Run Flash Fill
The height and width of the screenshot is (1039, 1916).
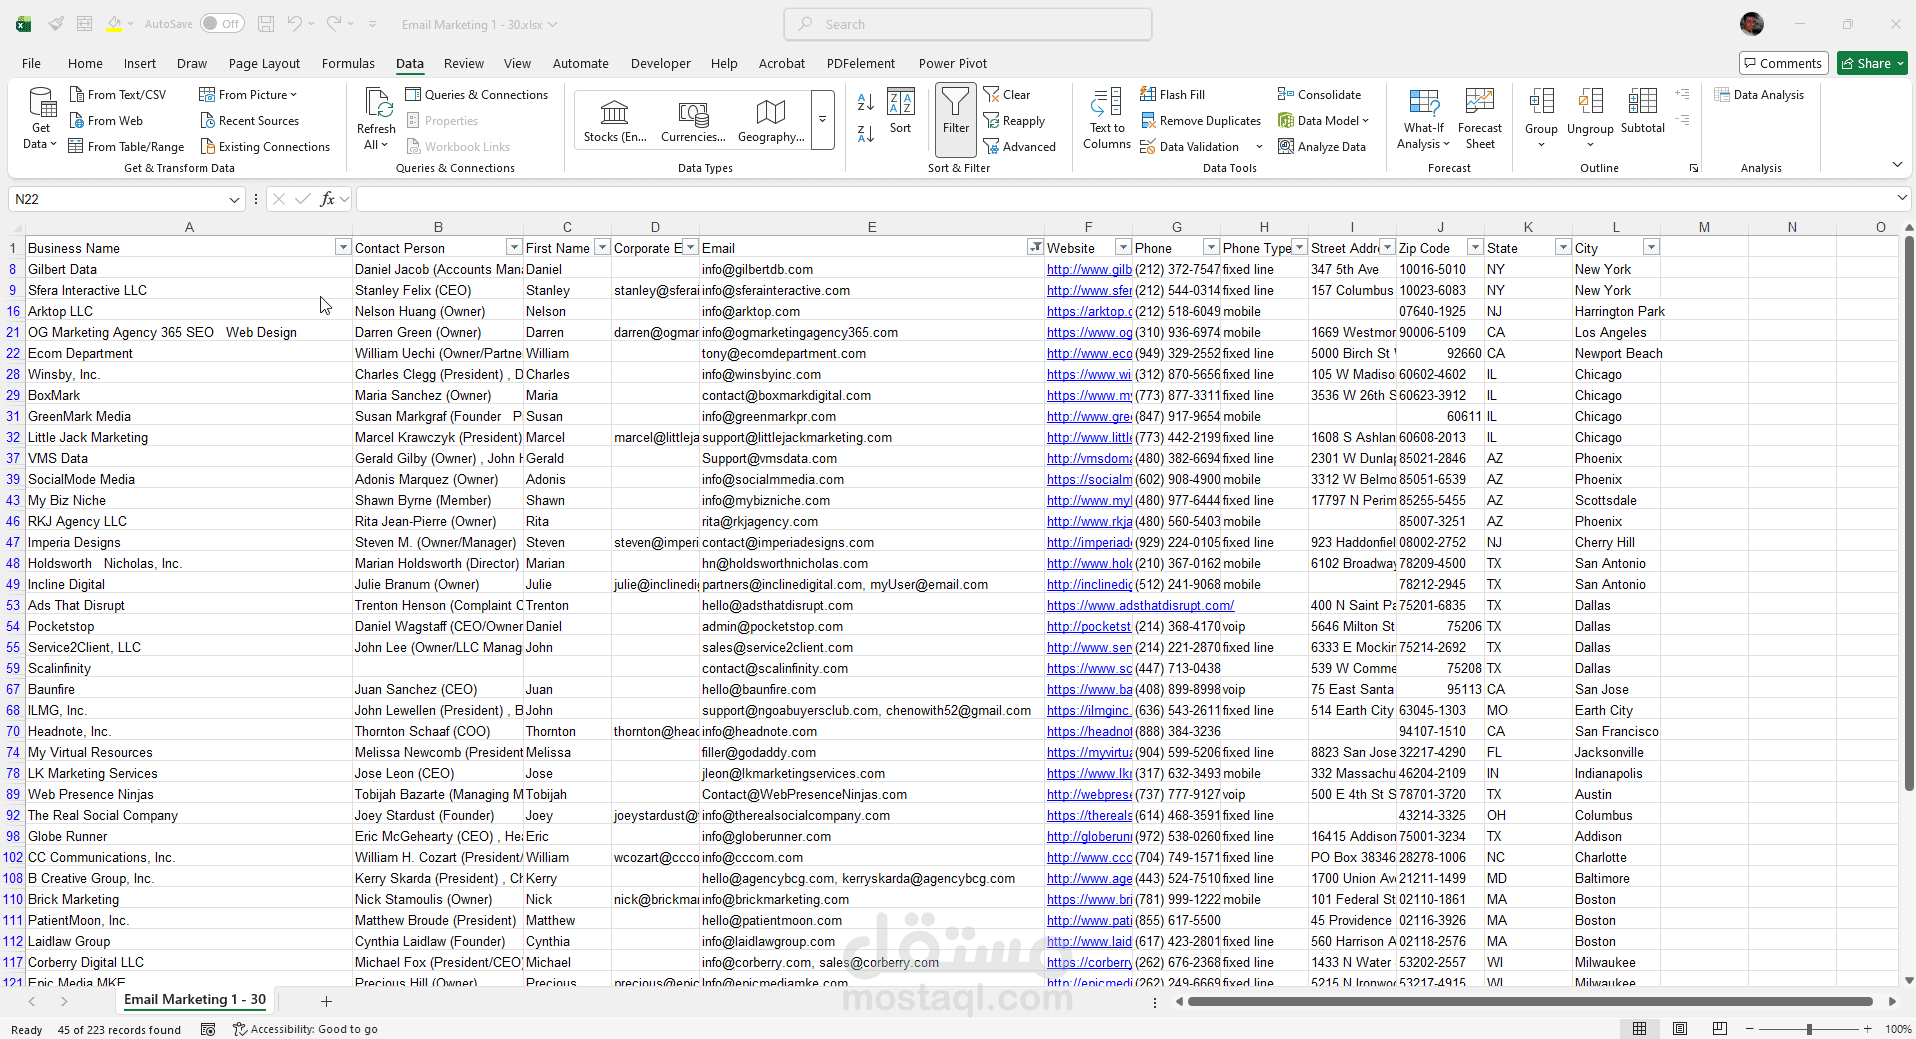tap(1173, 94)
